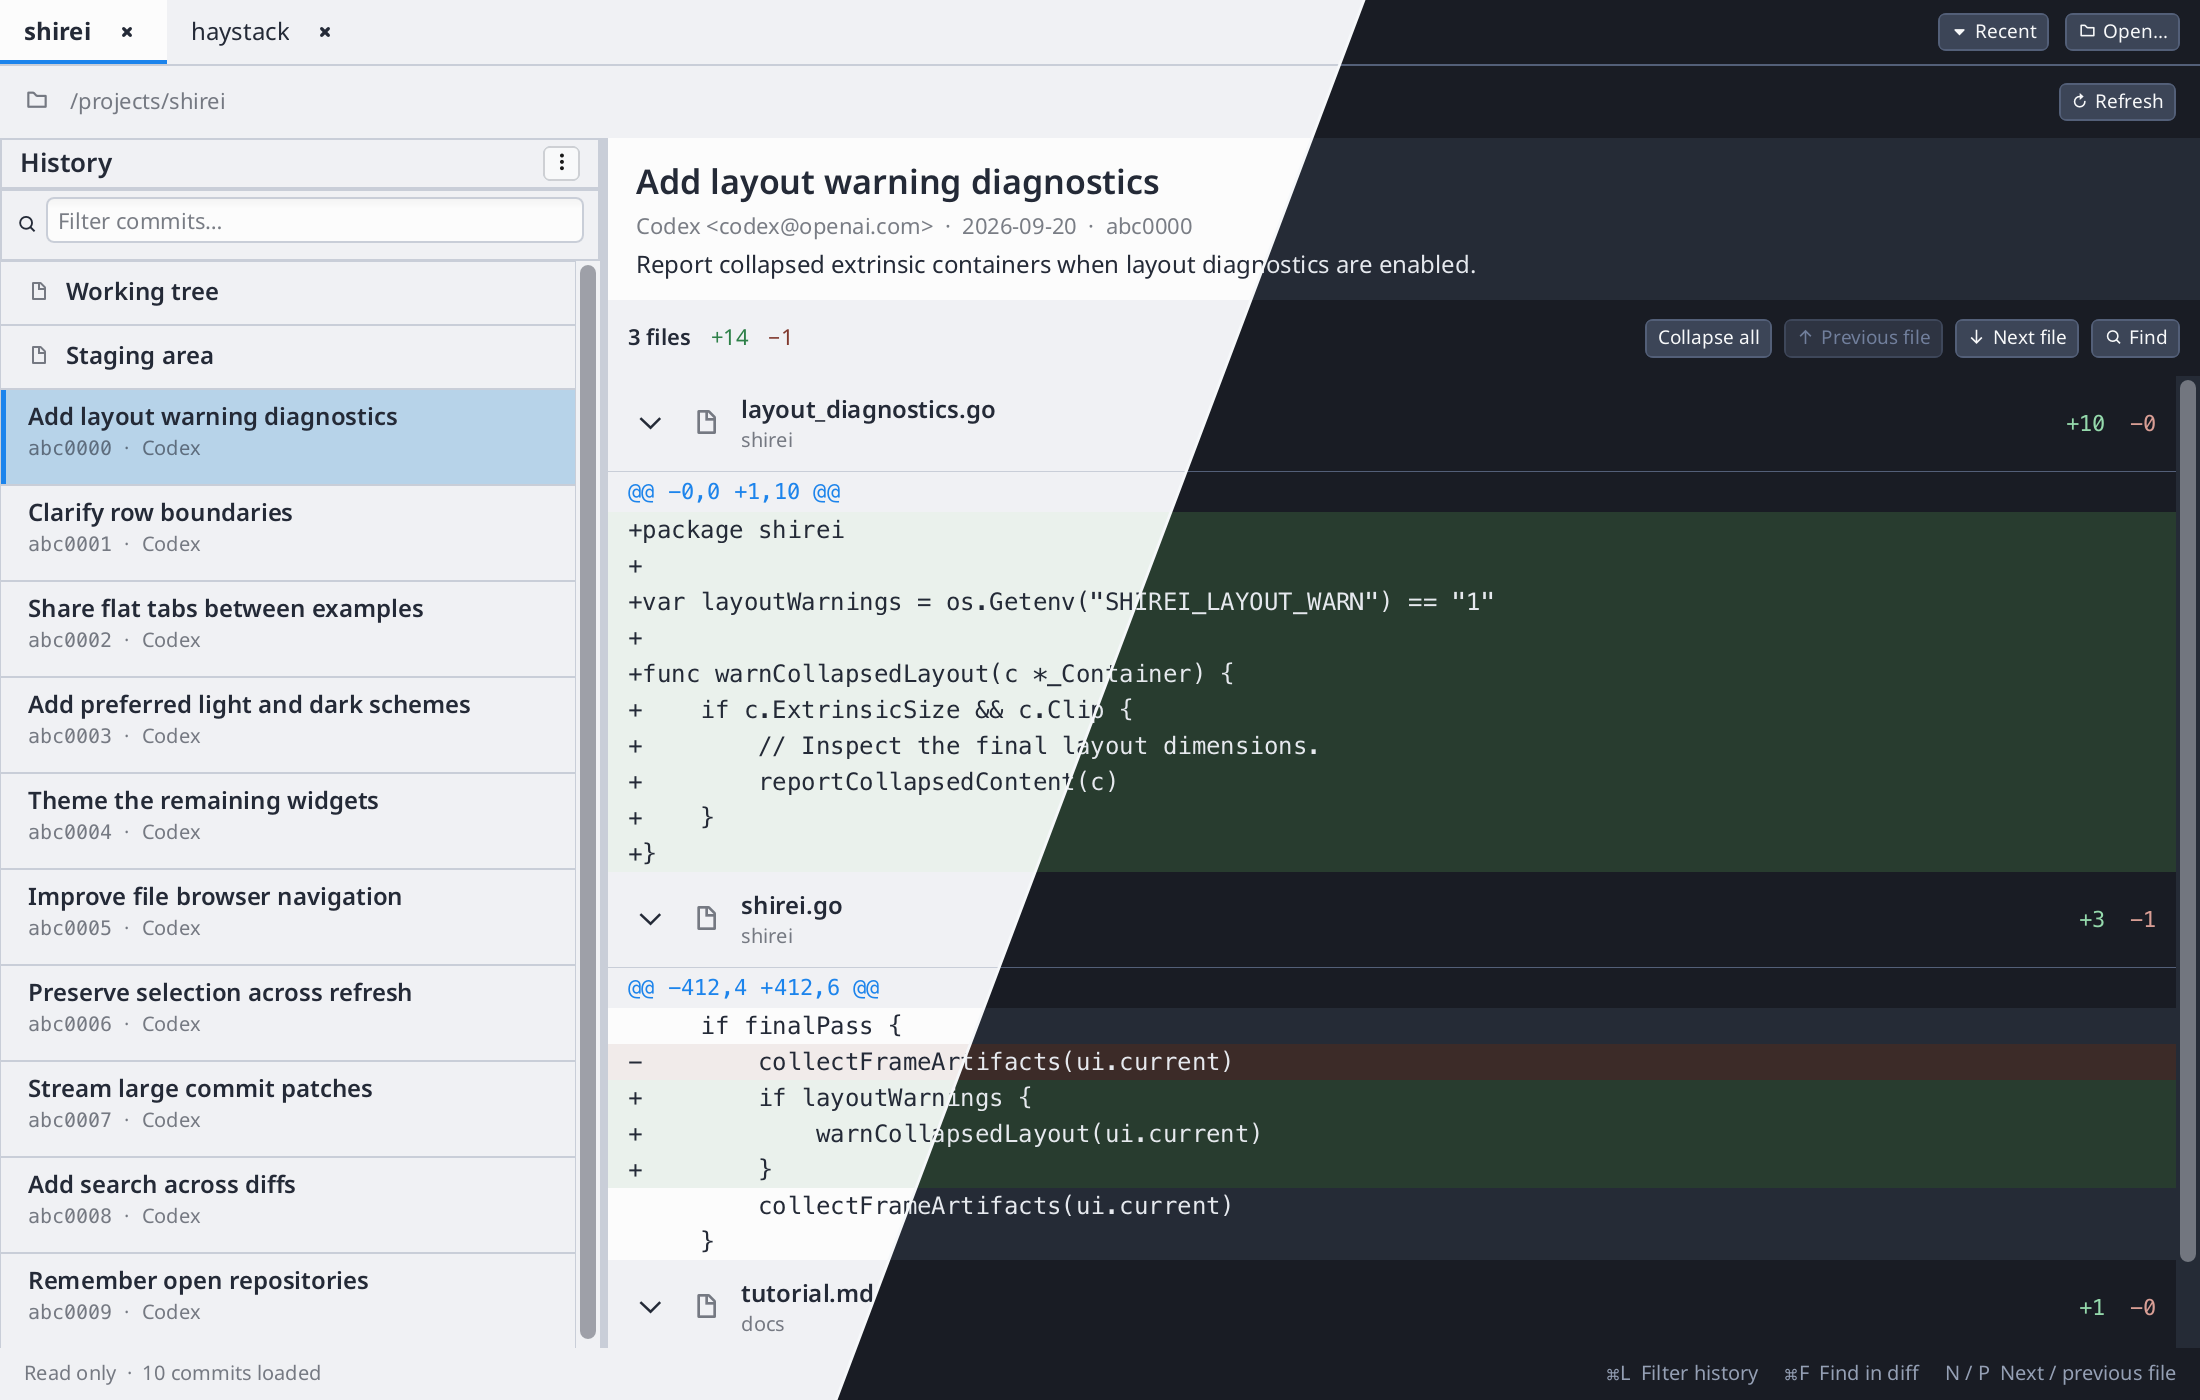Screen dimensions: 2200x1400
Task: Click the '10 commits loaded' status text
Action: pyautogui.click(x=231, y=1373)
